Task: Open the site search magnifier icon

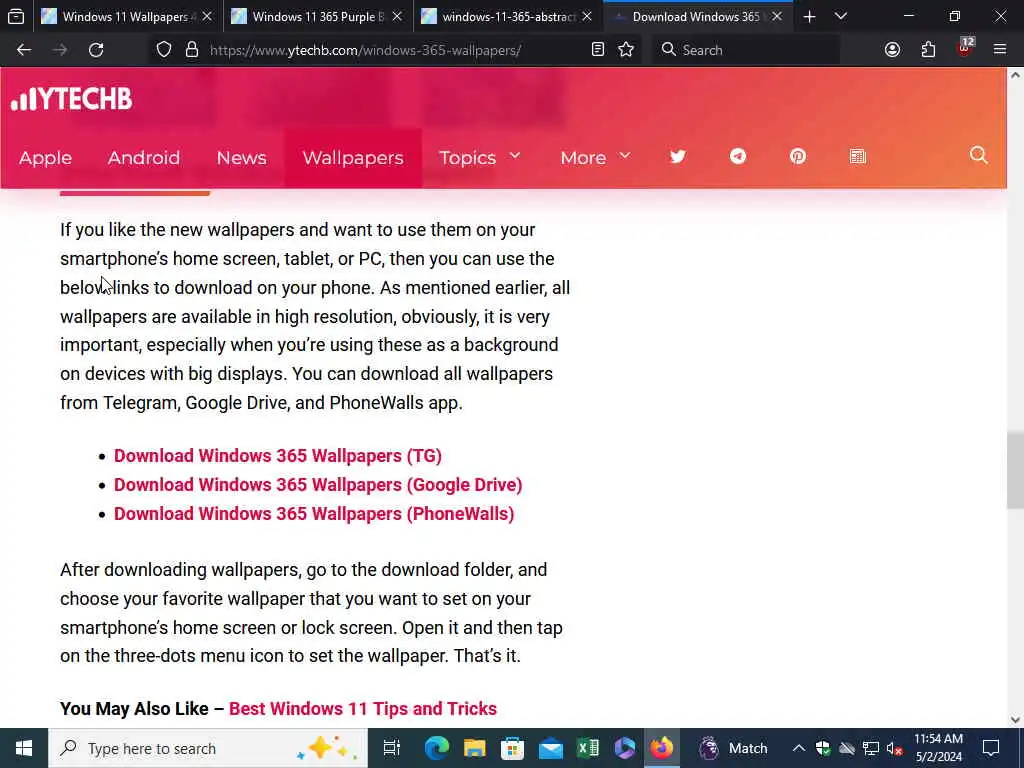Action: click(978, 155)
